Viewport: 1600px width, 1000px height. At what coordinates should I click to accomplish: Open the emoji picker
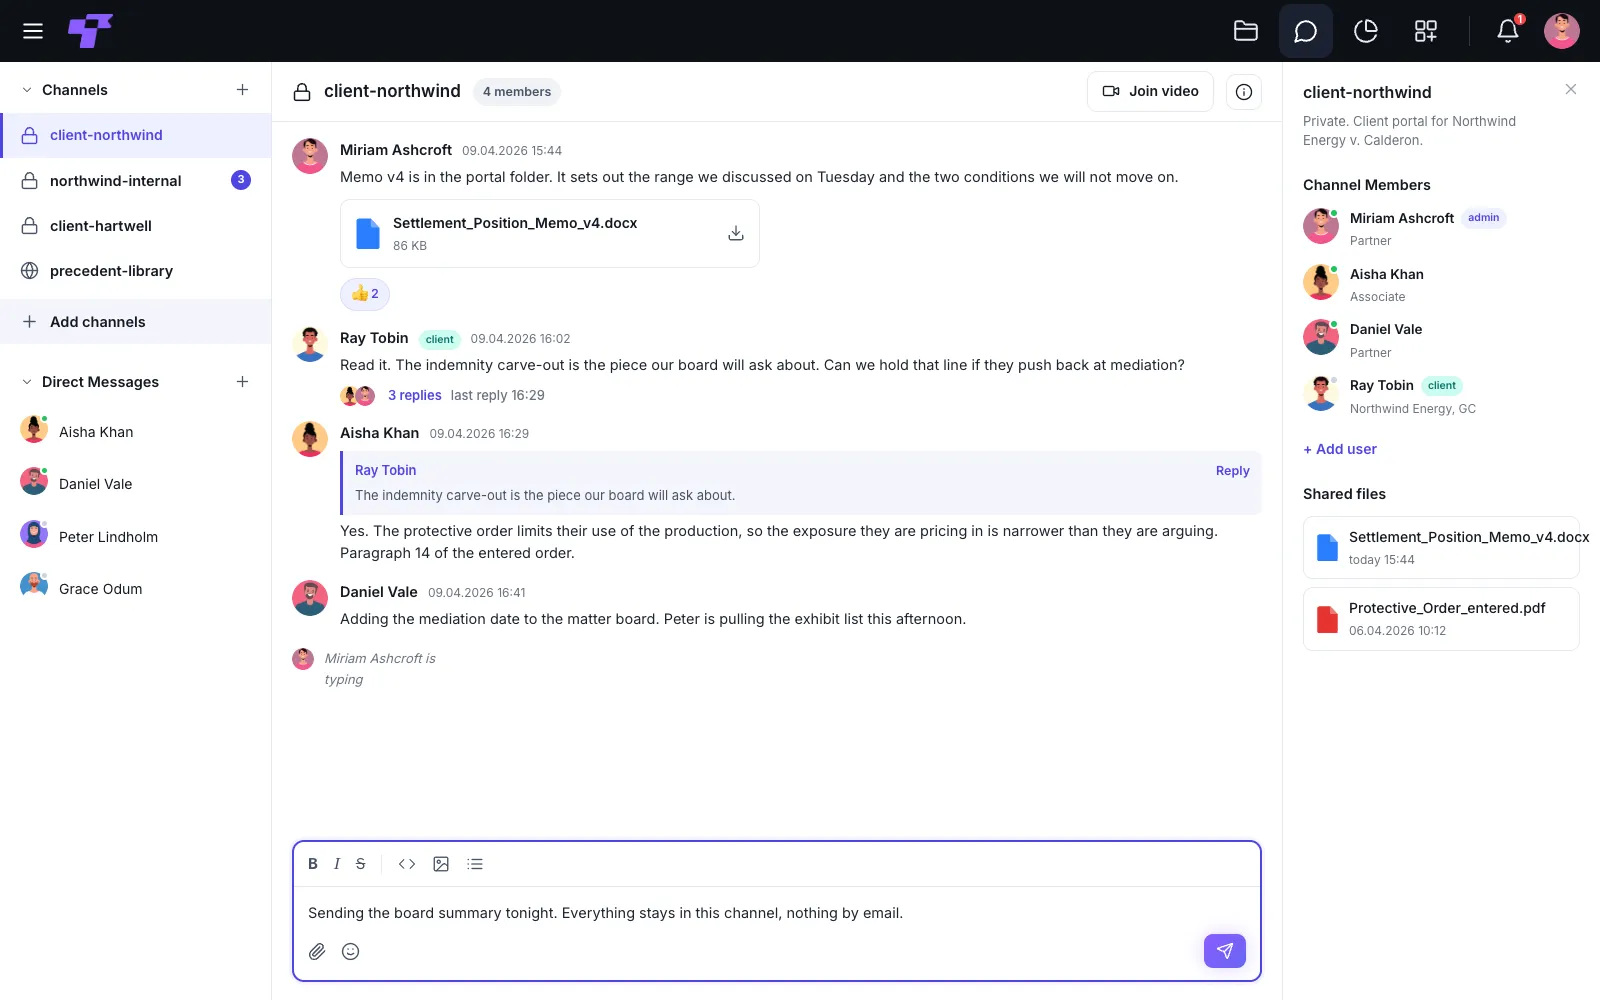pyautogui.click(x=351, y=951)
